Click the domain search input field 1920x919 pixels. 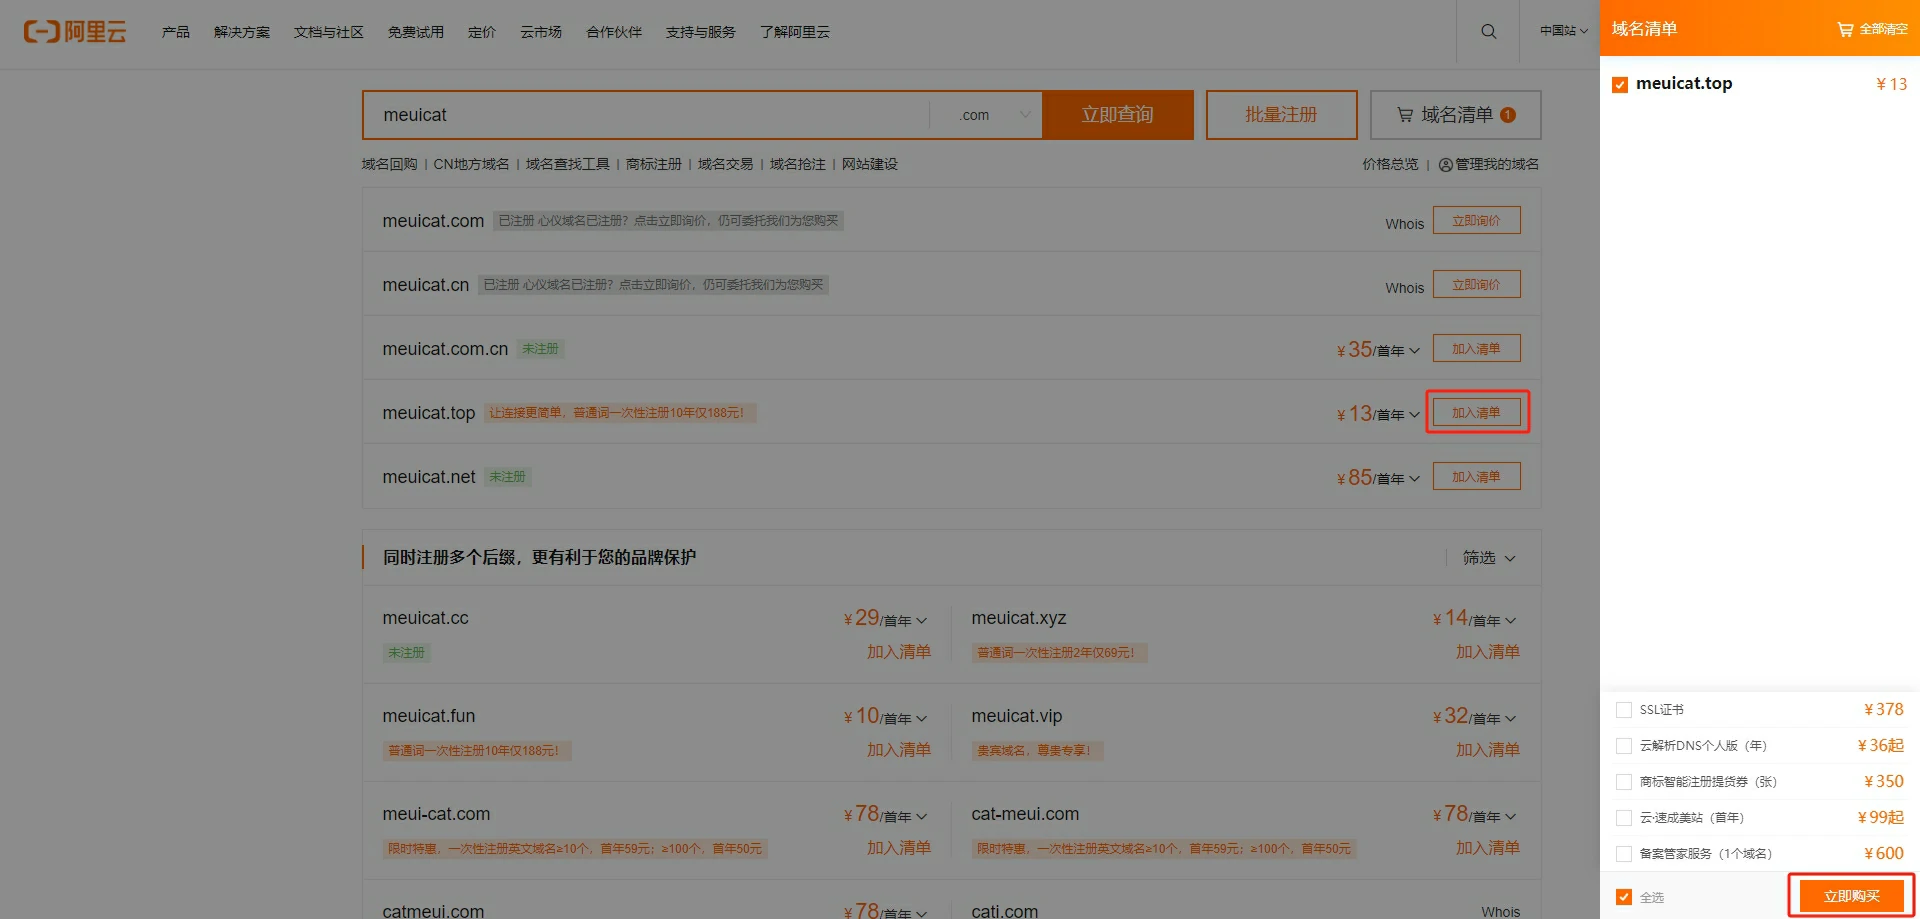pos(645,115)
